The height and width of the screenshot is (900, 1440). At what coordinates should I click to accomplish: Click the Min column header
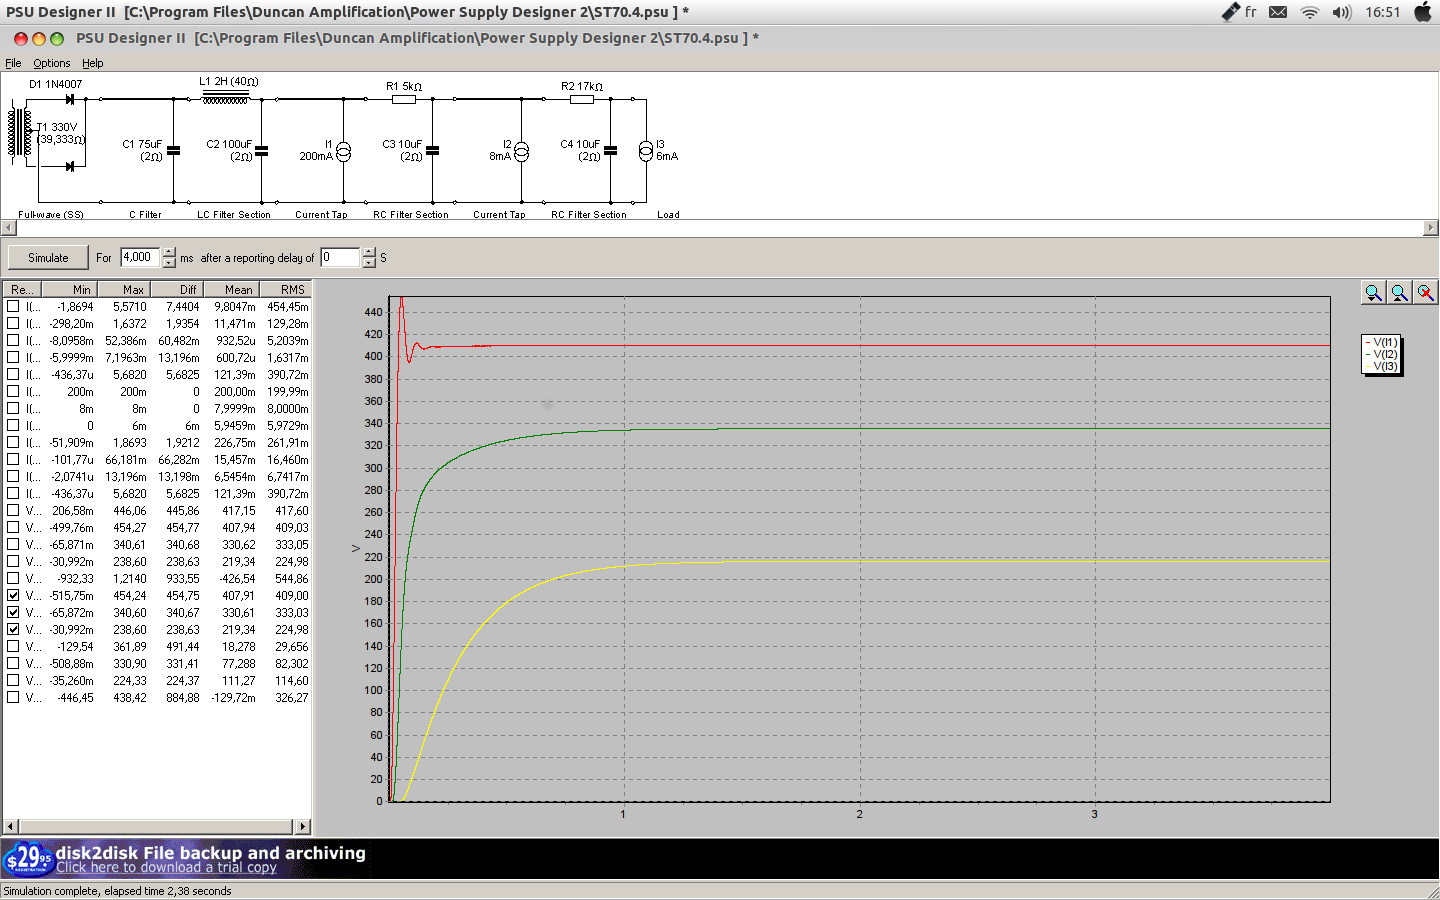[x=70, y=289]
